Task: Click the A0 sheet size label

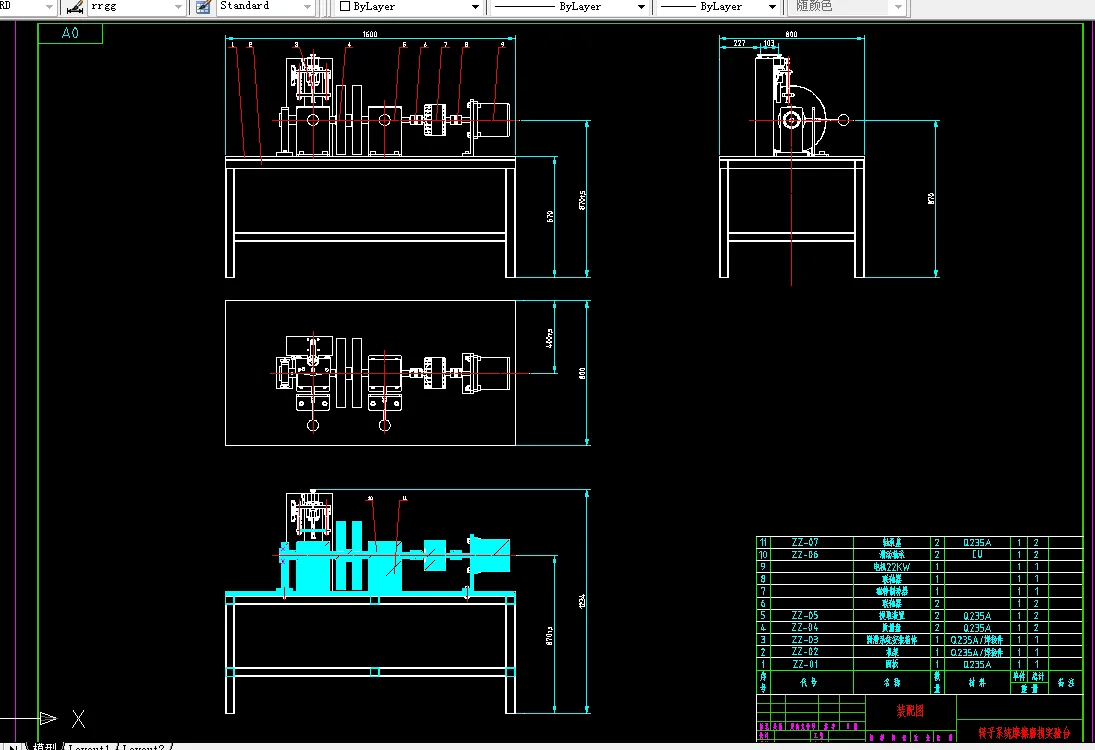Action: 71,33
